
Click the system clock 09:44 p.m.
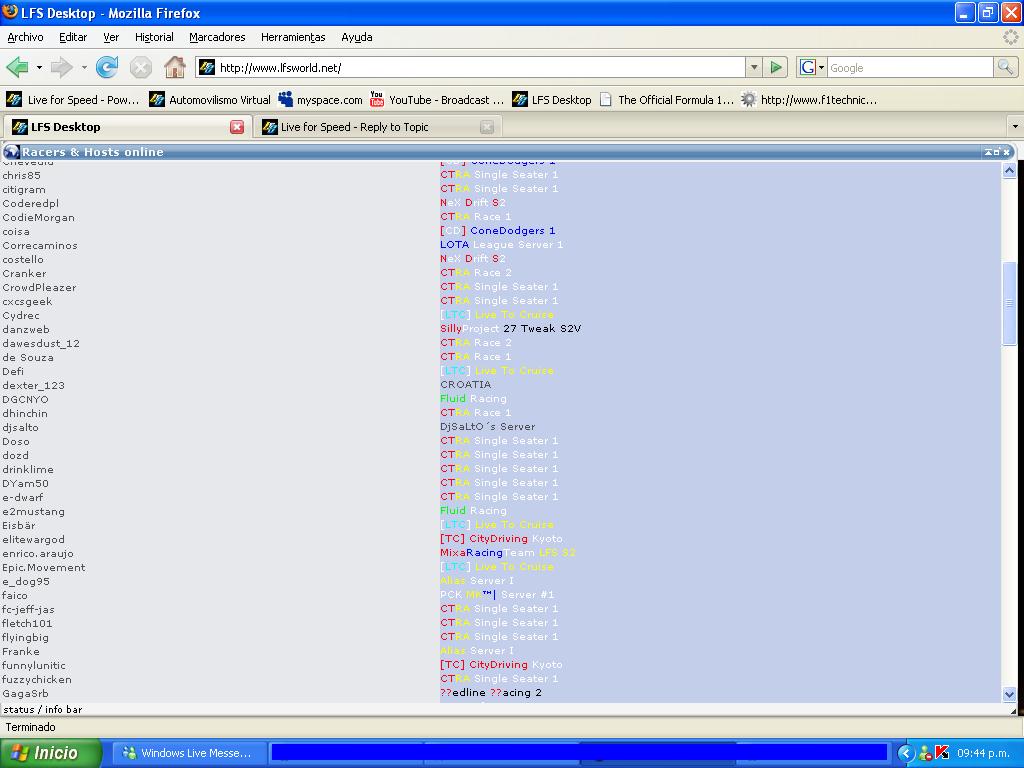(984, 753)
